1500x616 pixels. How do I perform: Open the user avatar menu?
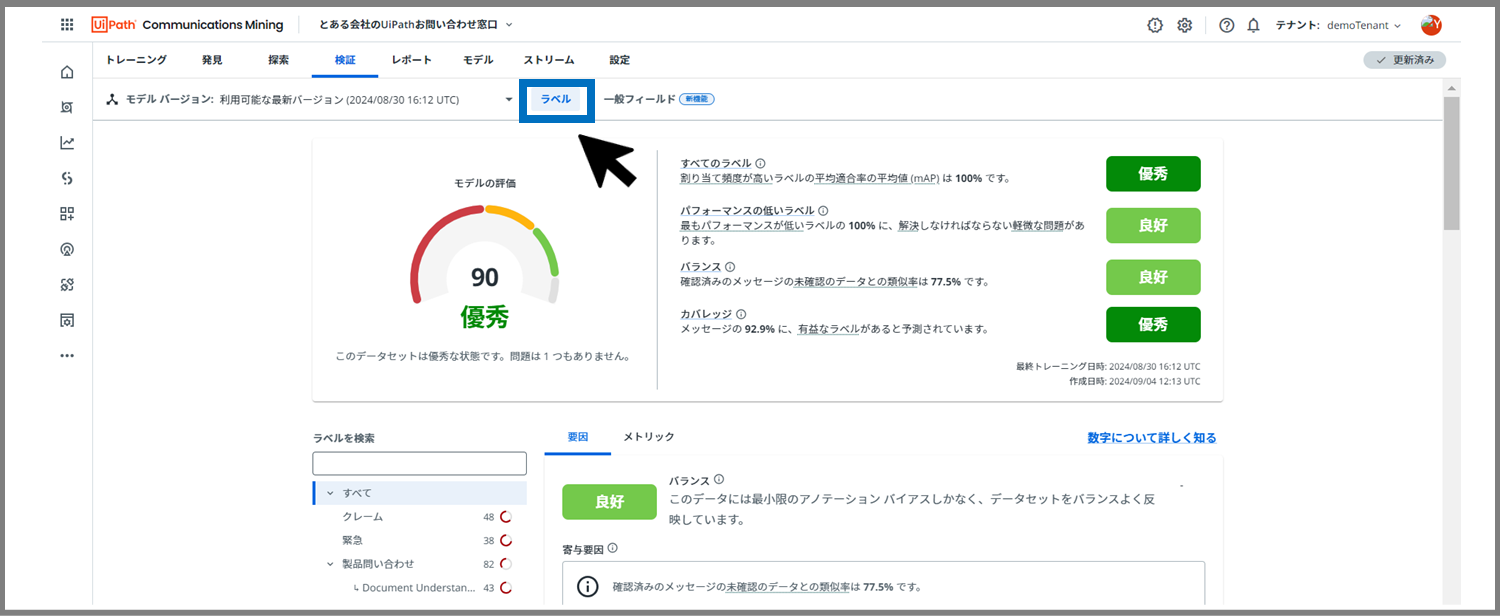point(1431,25)
